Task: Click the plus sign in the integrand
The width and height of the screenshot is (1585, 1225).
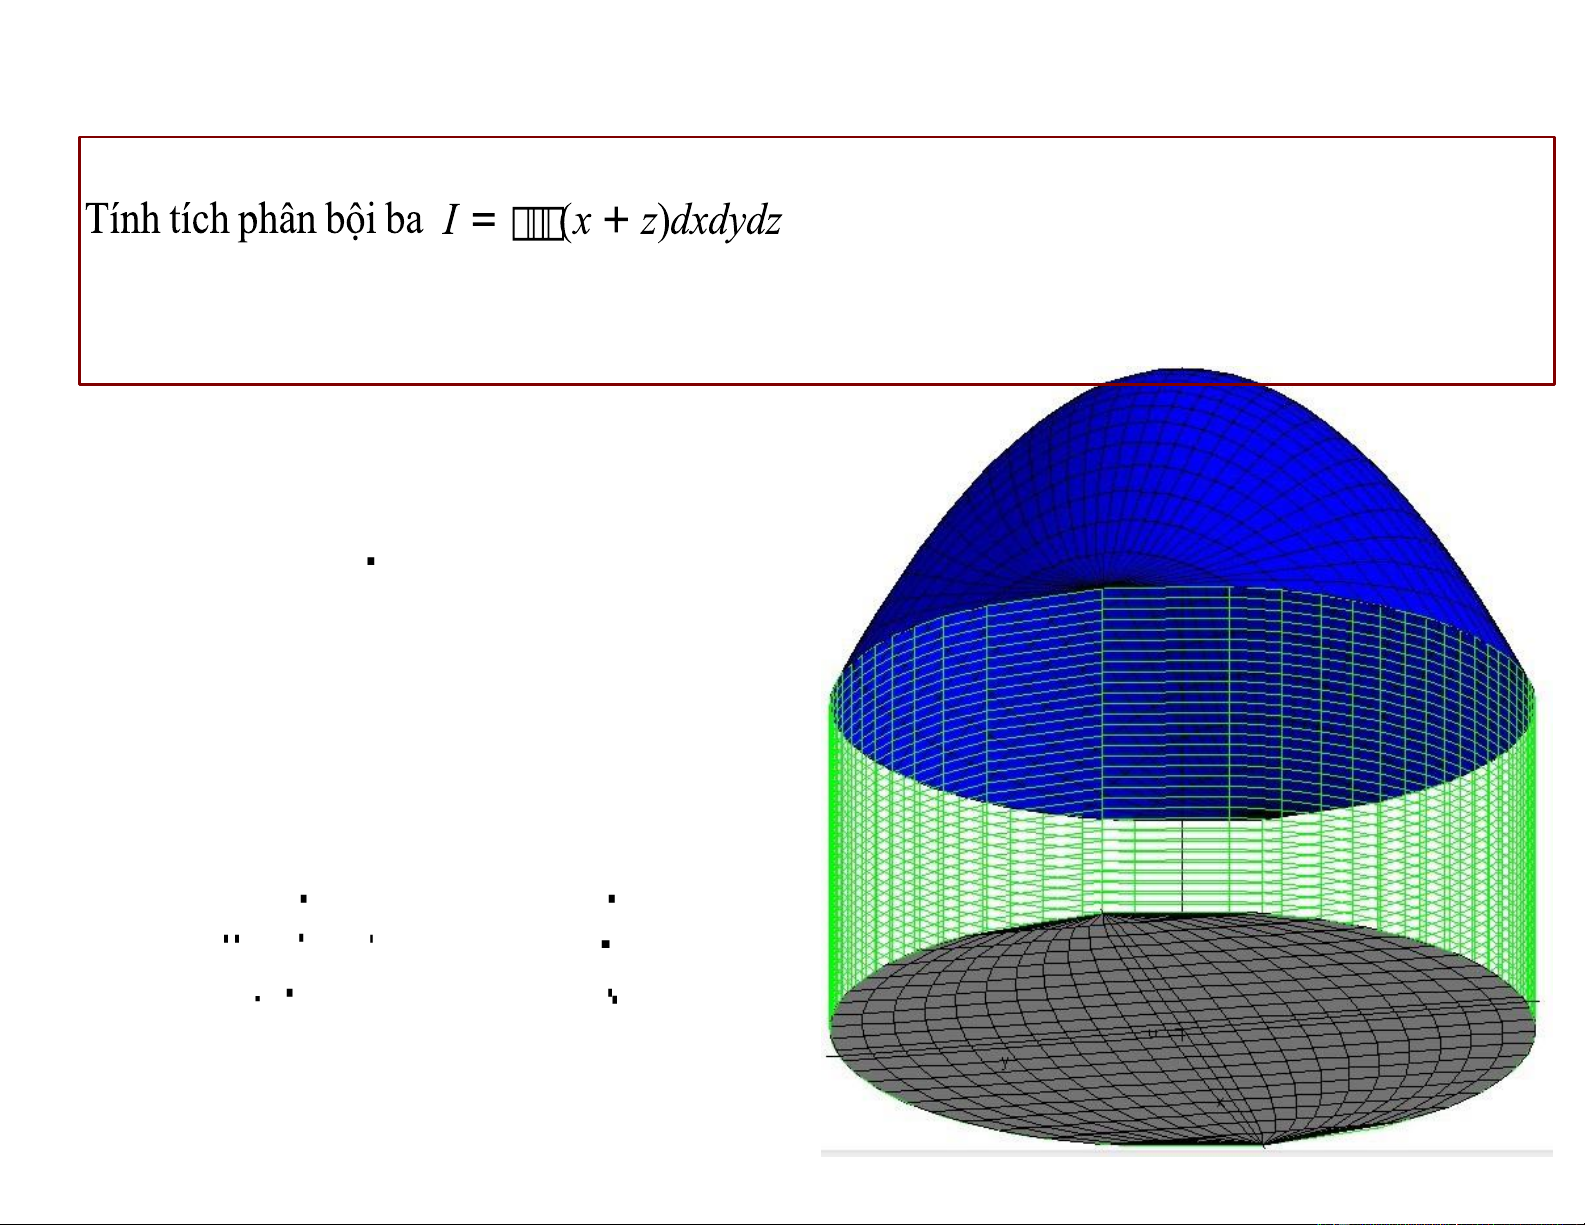Action: point(615,221)
